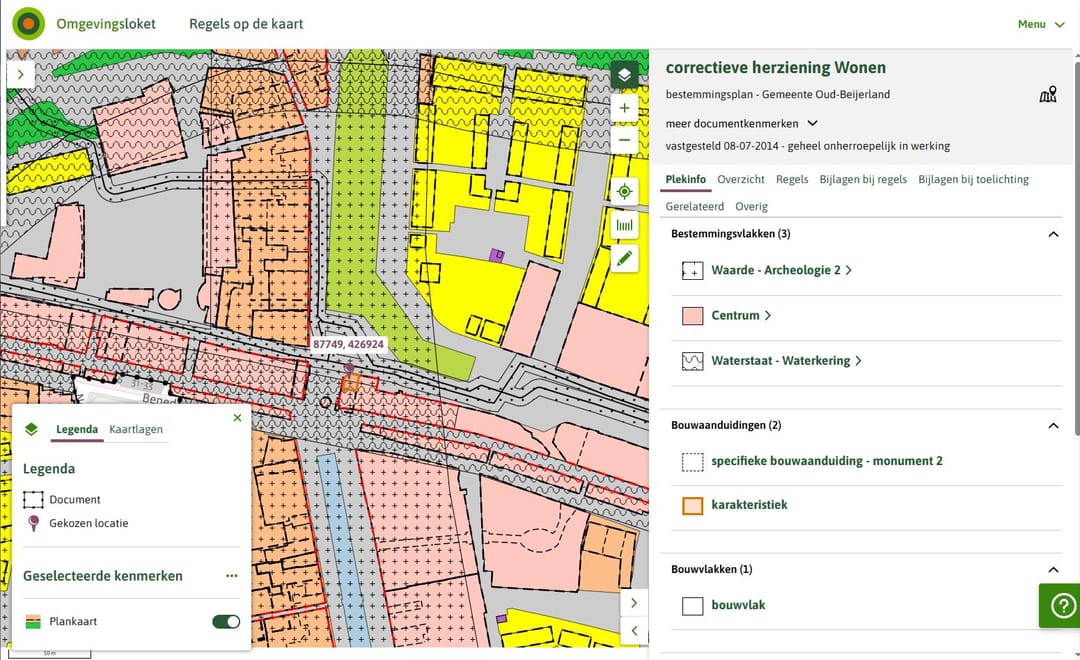
Task: Open the help question mark button
Action: click(x=1060, y=605)
